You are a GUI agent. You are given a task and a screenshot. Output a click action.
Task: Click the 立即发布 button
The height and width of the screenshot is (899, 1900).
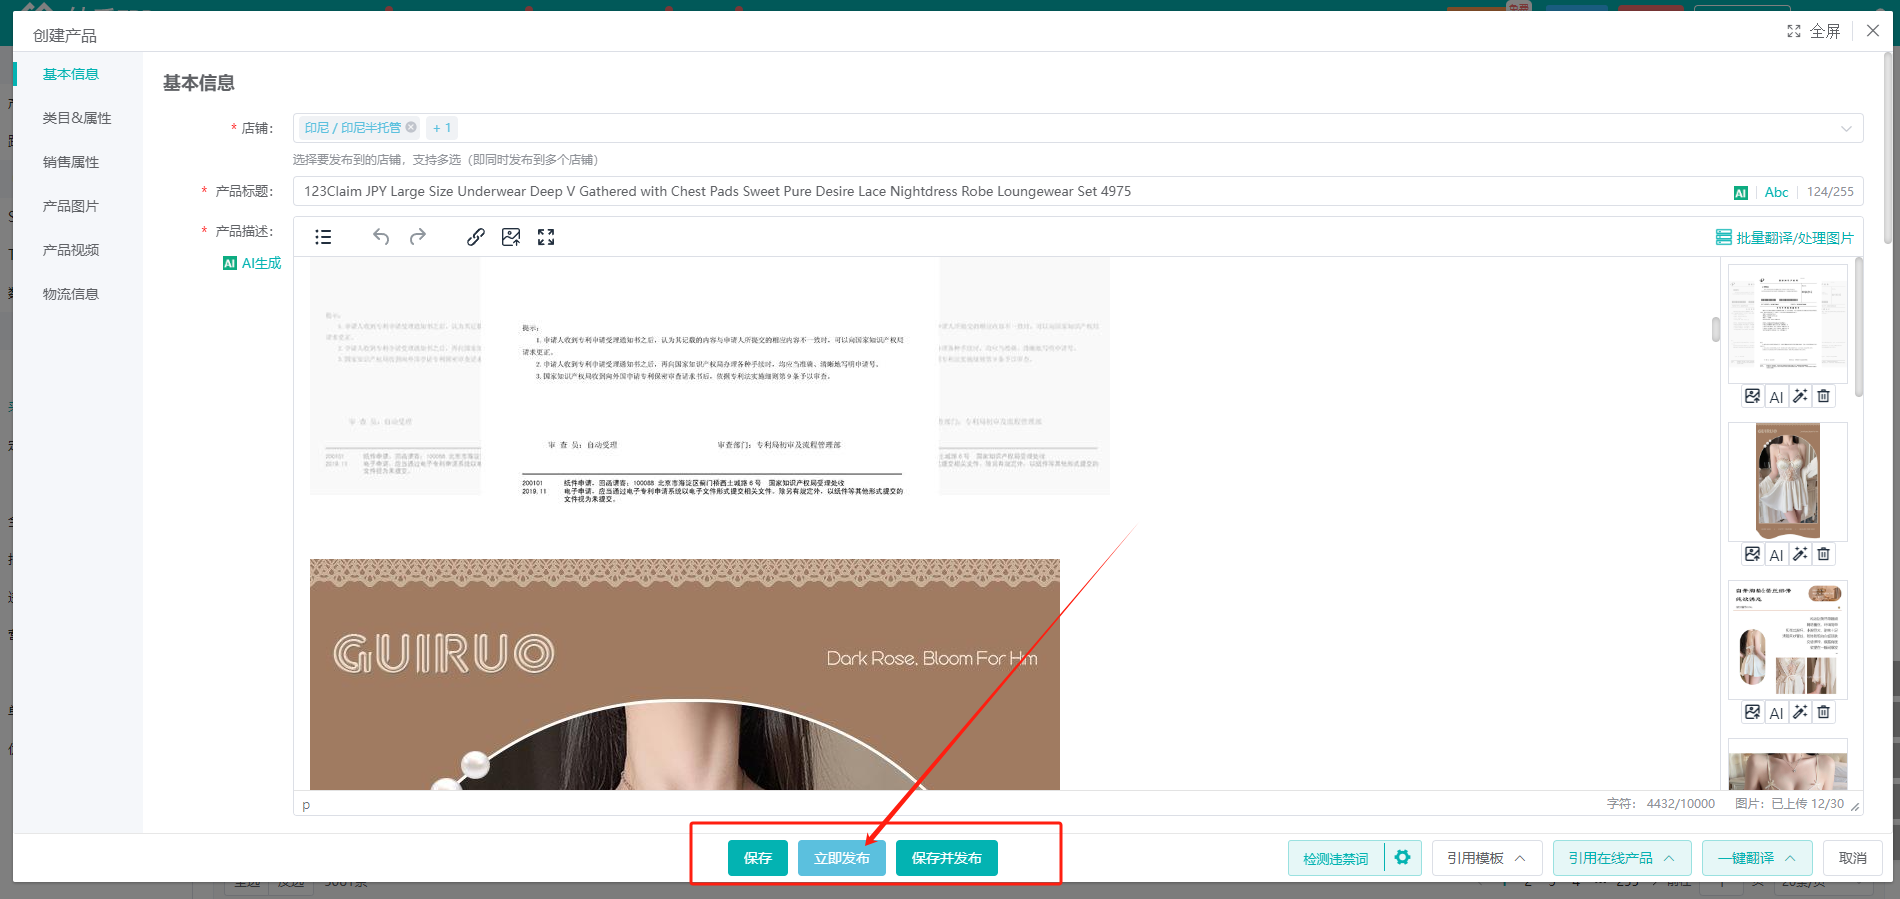tap(842, 858)
